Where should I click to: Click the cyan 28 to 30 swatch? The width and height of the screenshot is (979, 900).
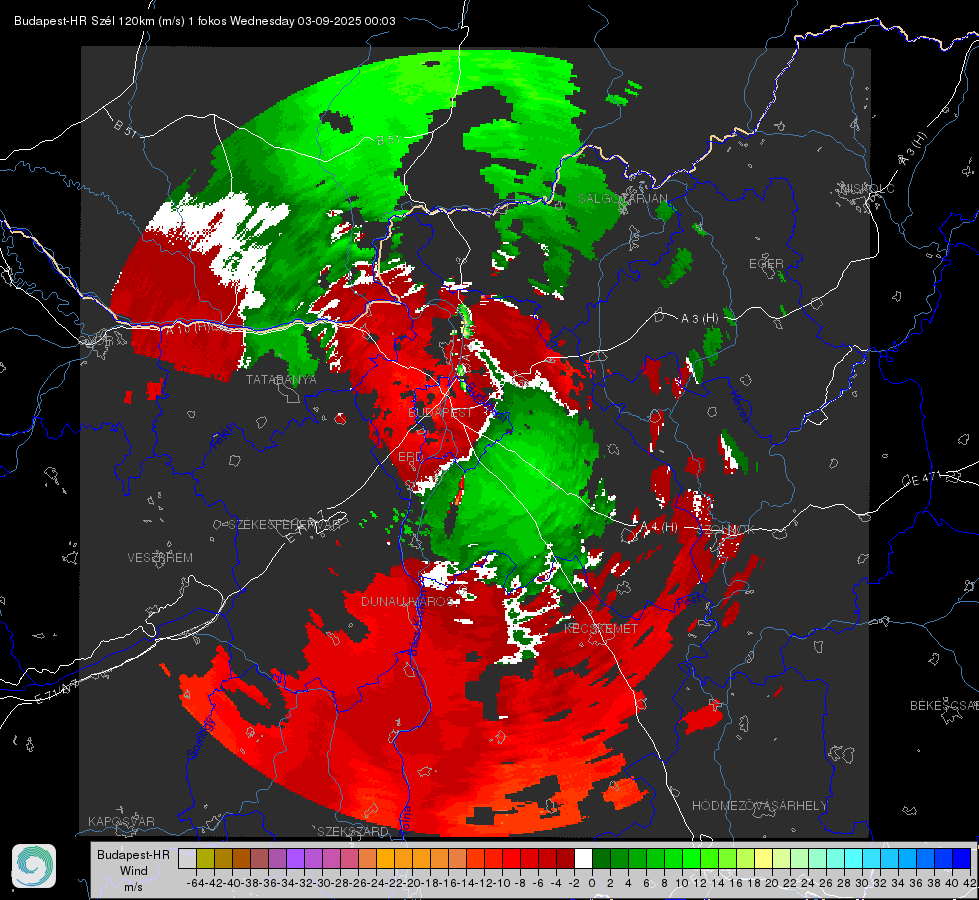pos(854,859)
